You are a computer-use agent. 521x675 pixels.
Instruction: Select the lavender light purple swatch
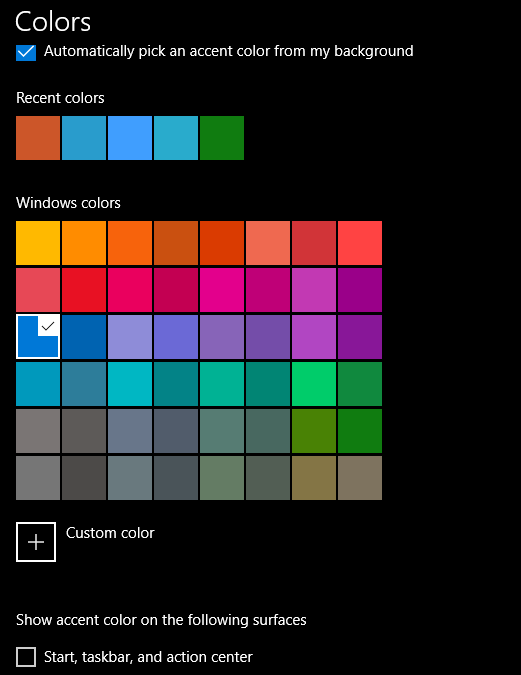pos(130,337)
